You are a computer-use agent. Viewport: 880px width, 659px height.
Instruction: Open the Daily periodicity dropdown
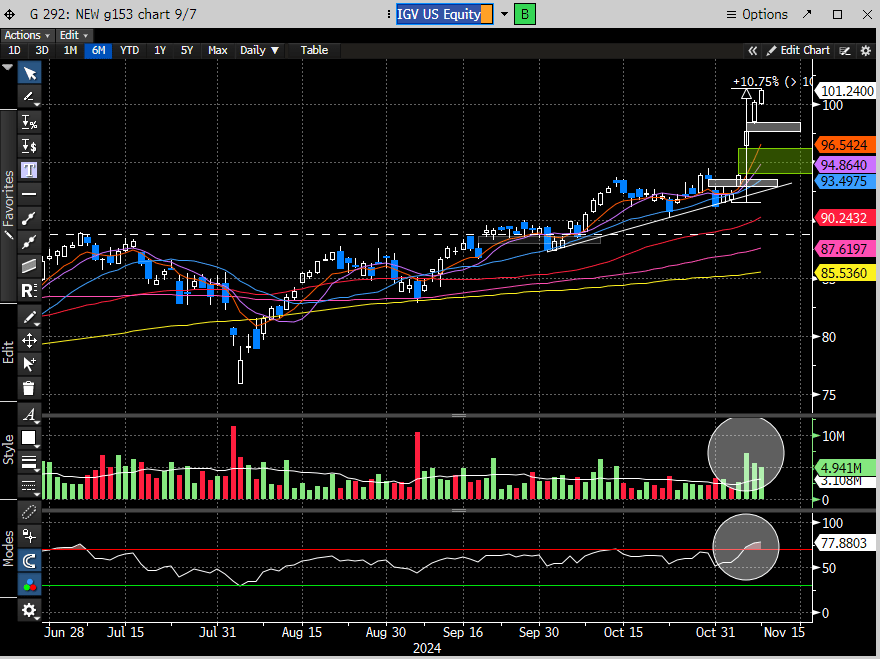(x=259, y=51)
